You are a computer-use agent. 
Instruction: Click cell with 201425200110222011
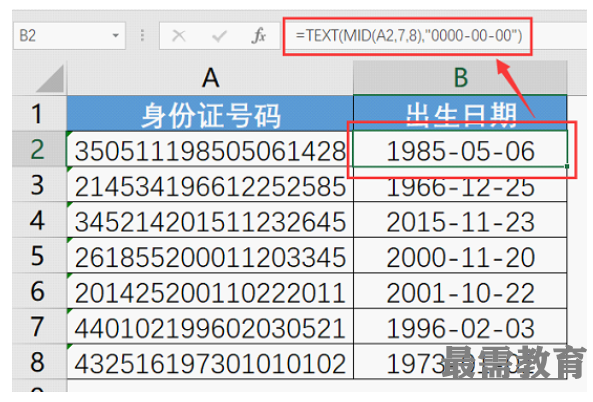coord(210,291)
